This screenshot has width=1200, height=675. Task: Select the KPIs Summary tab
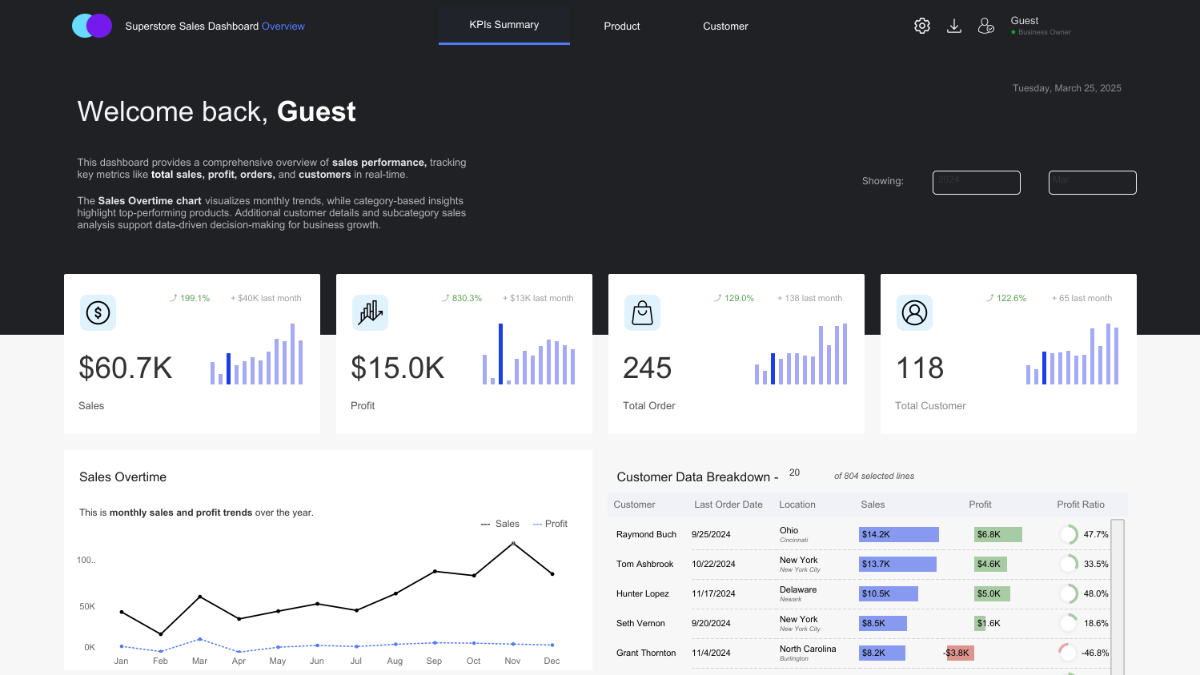(x=504, y=25)
